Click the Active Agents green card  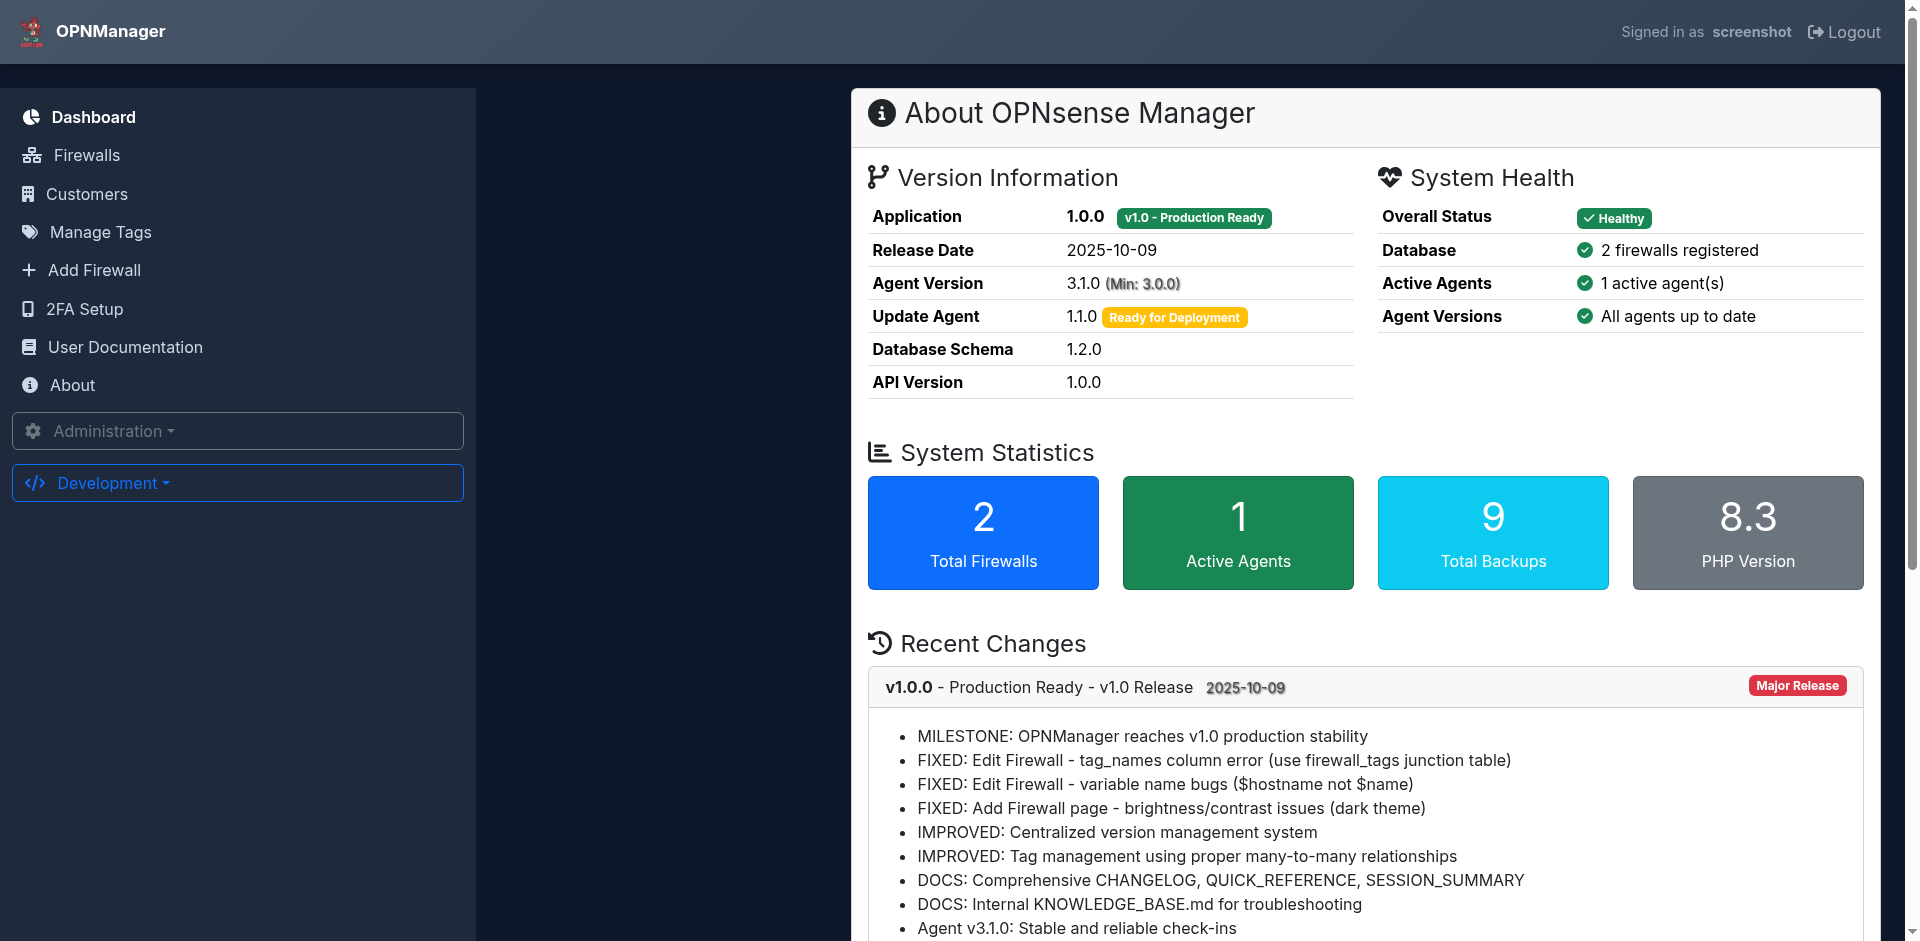click(1238, 533)
